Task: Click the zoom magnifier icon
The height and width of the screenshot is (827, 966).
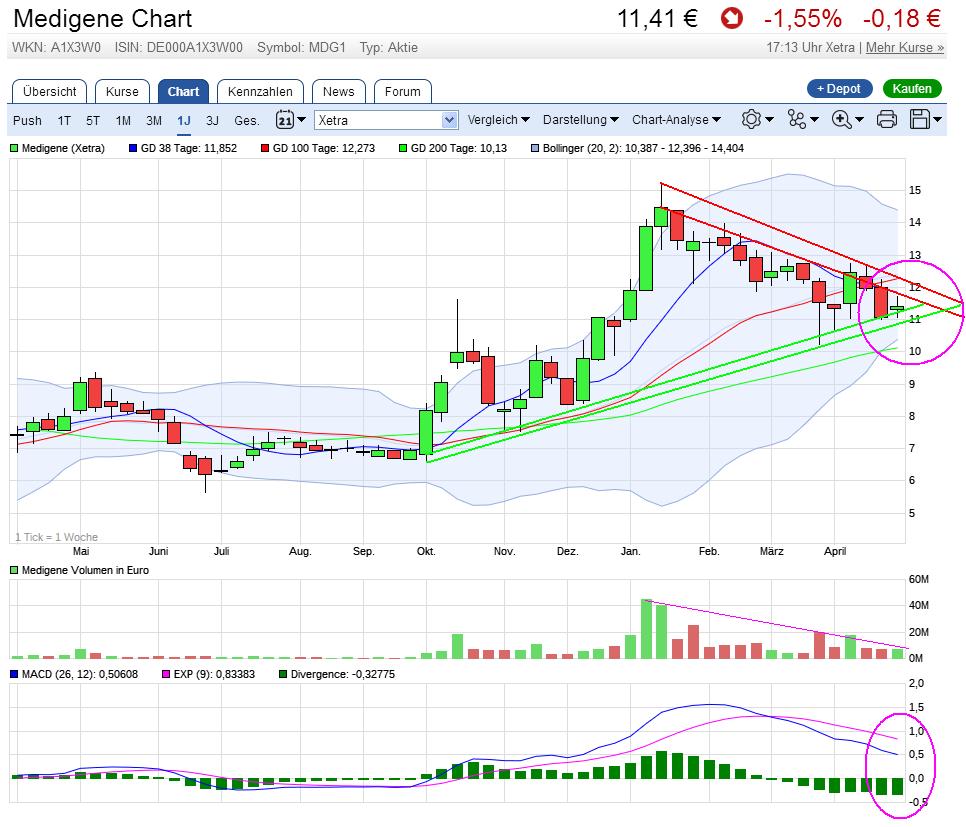Action: pos(841,119)
